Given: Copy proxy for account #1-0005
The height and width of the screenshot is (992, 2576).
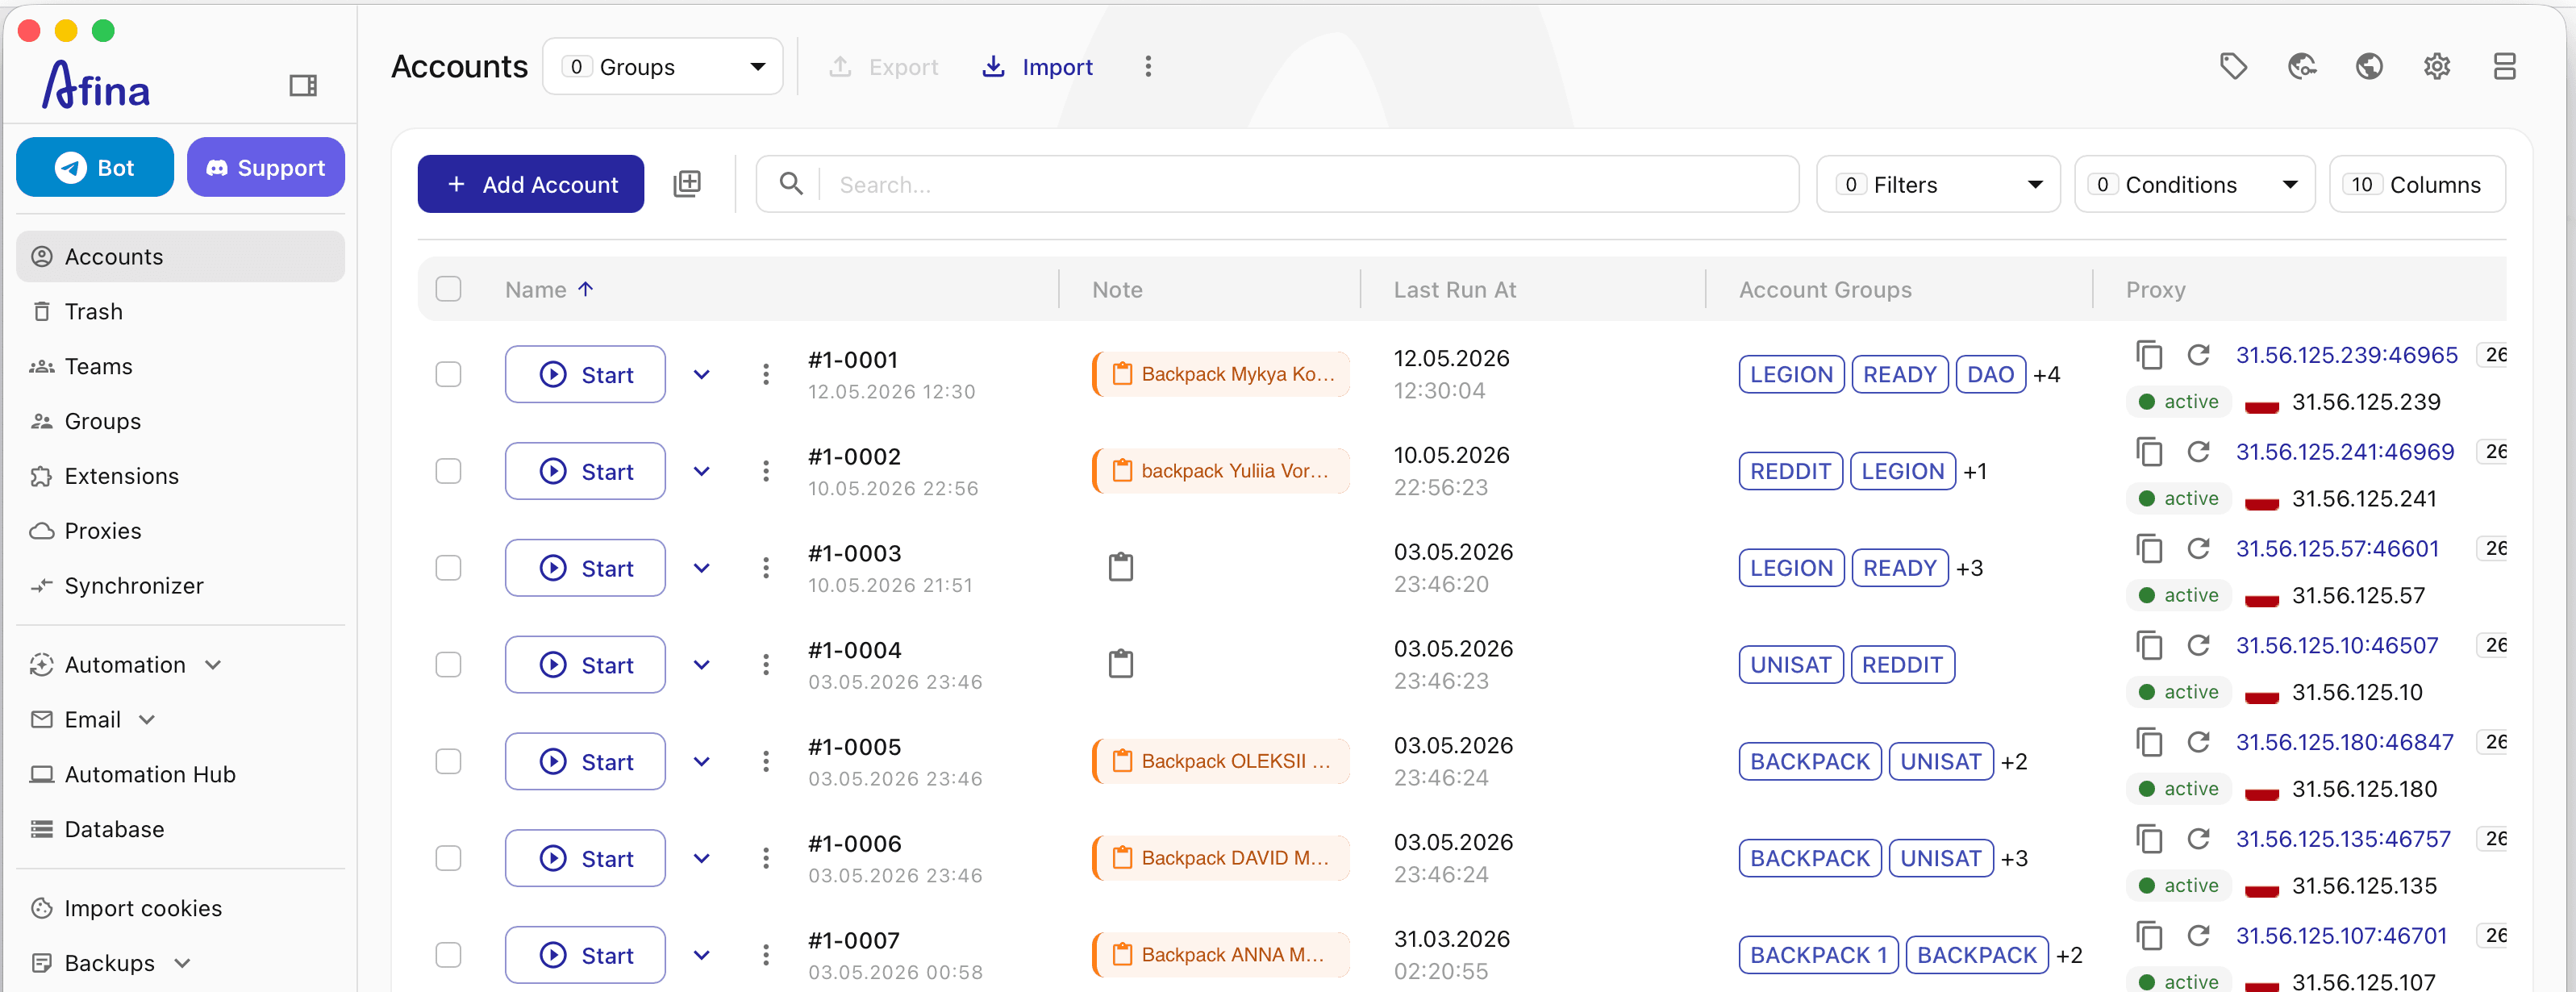Looking at the screenshot, I should click(2149, 742).
